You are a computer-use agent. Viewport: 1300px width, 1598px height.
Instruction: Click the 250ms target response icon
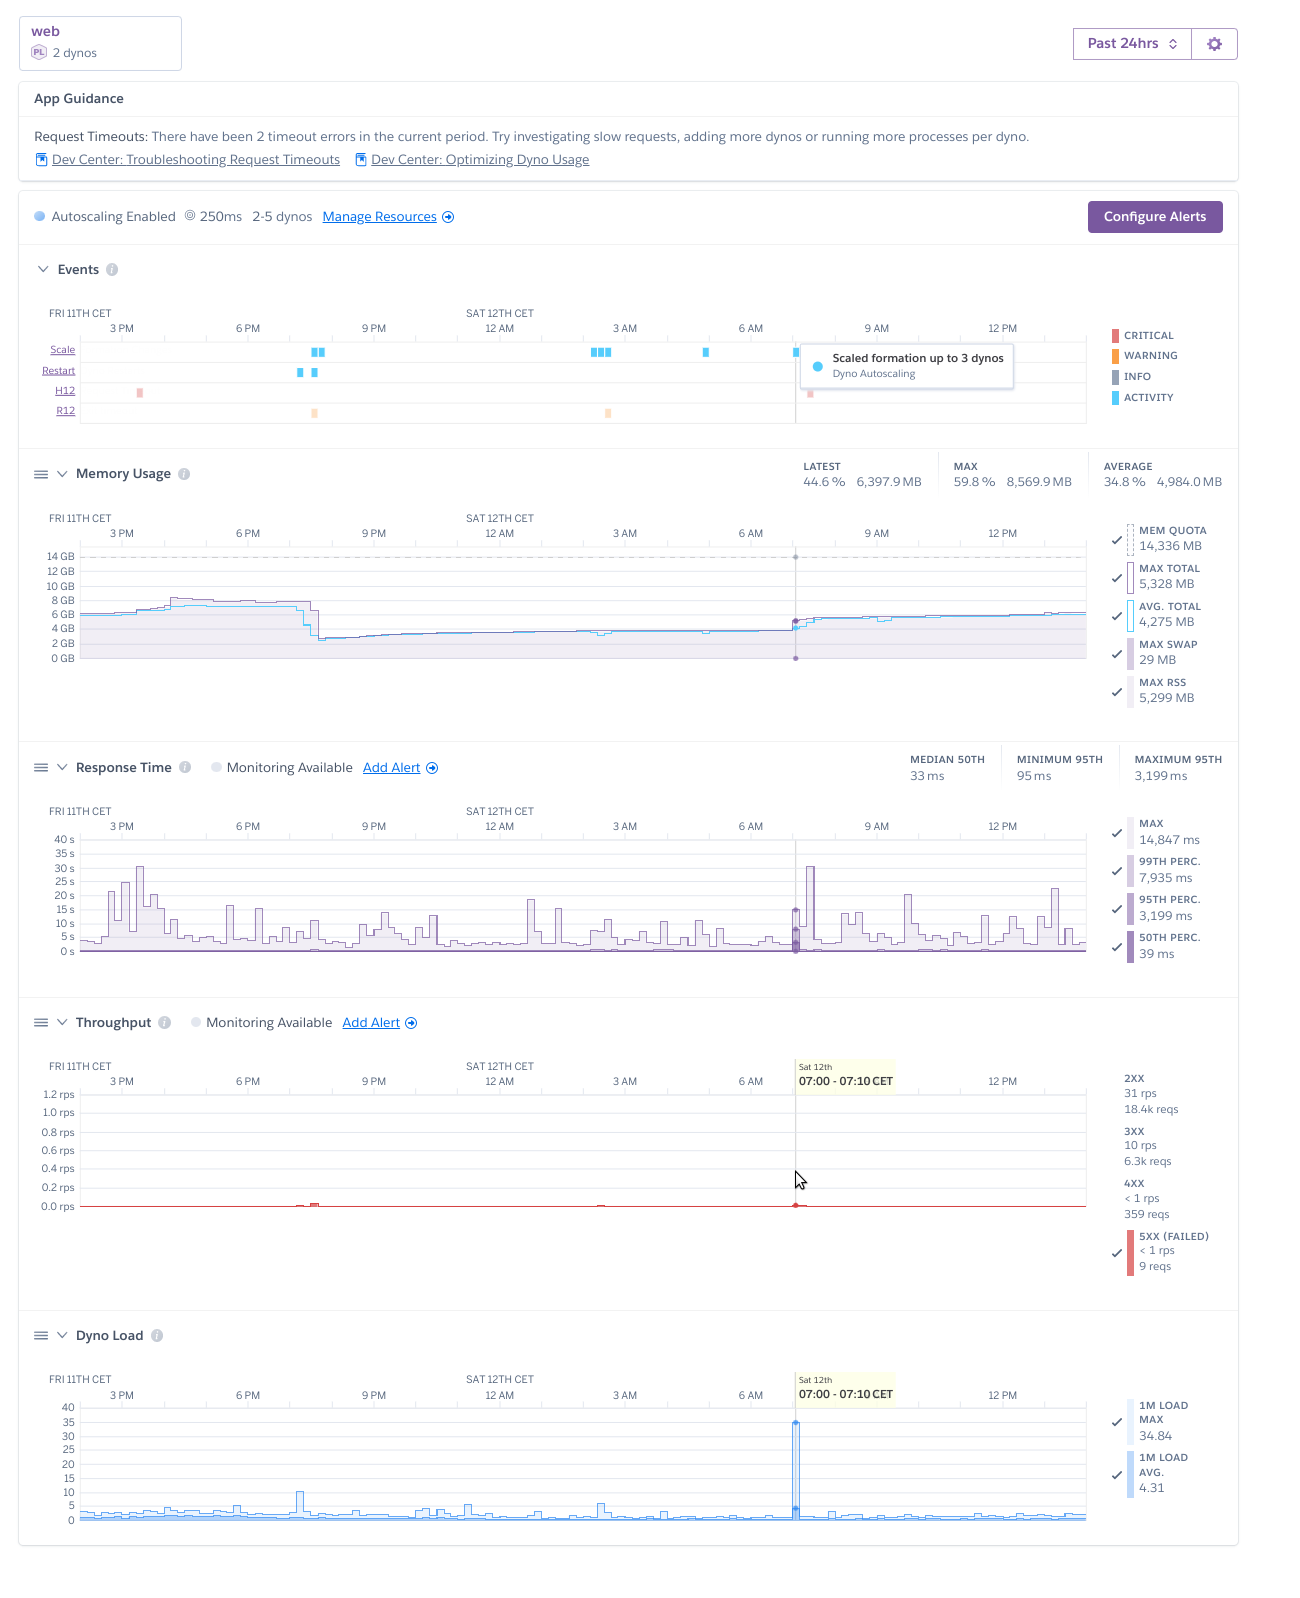(x=190, y=216)
